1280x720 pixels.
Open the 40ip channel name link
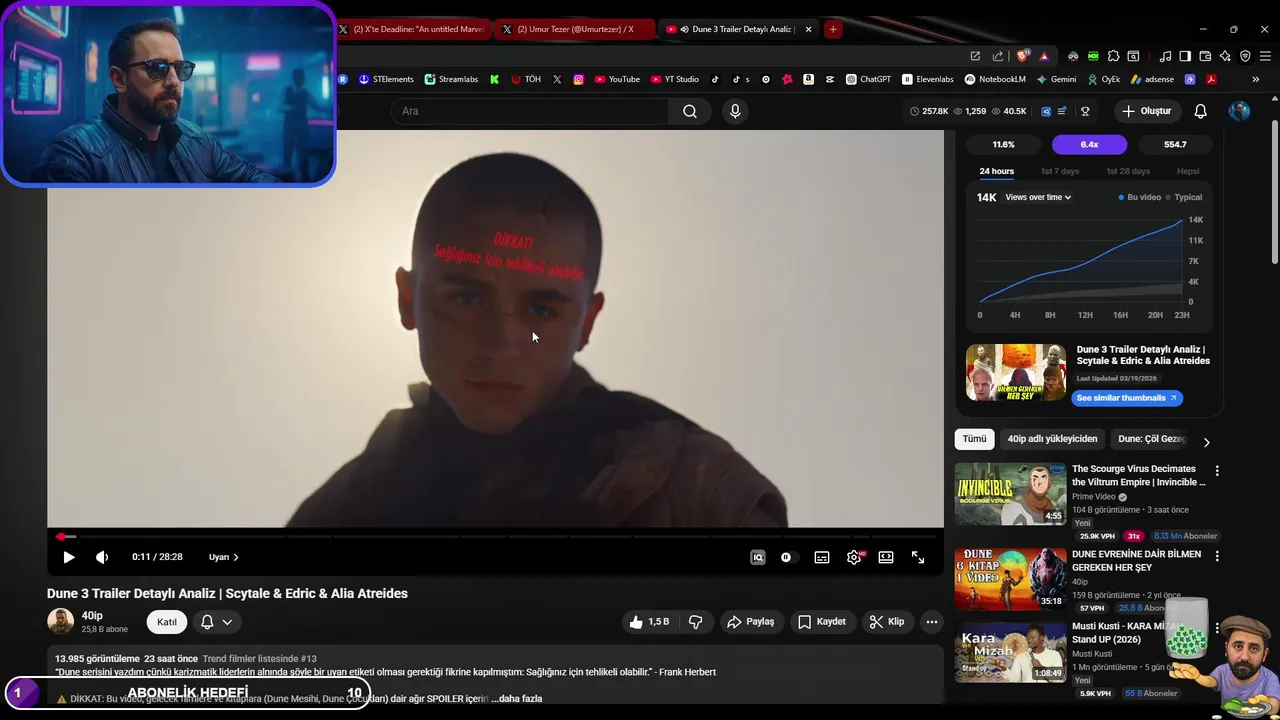pos(92,616)
